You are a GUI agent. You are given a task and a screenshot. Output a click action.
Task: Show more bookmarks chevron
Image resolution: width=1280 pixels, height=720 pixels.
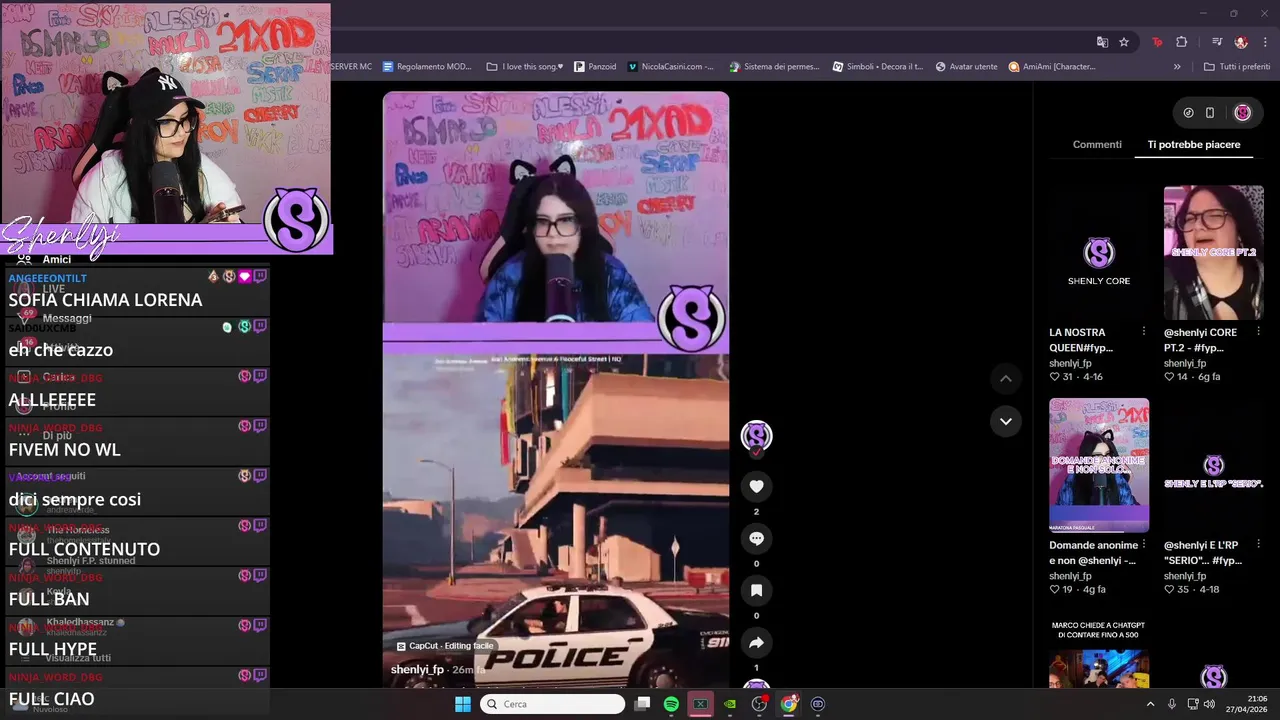click(x=1177, y=67)
